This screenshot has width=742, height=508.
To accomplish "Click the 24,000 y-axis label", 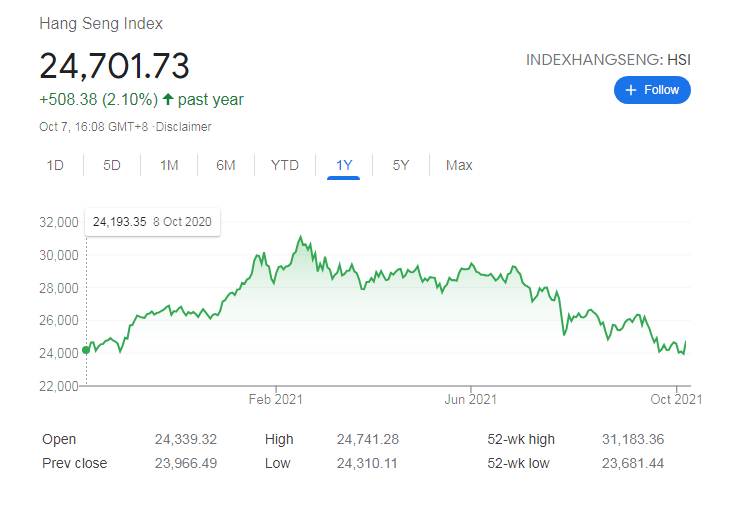I will [59, 353].
